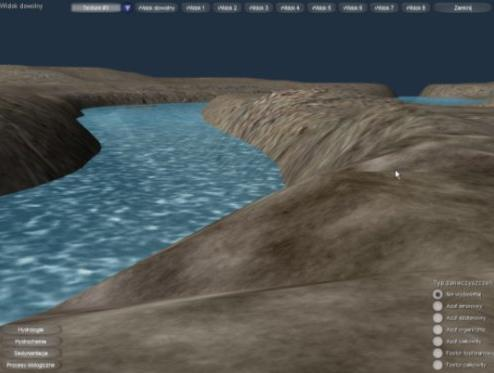Switch to 'Widok 5' camera view

[321, 8]
